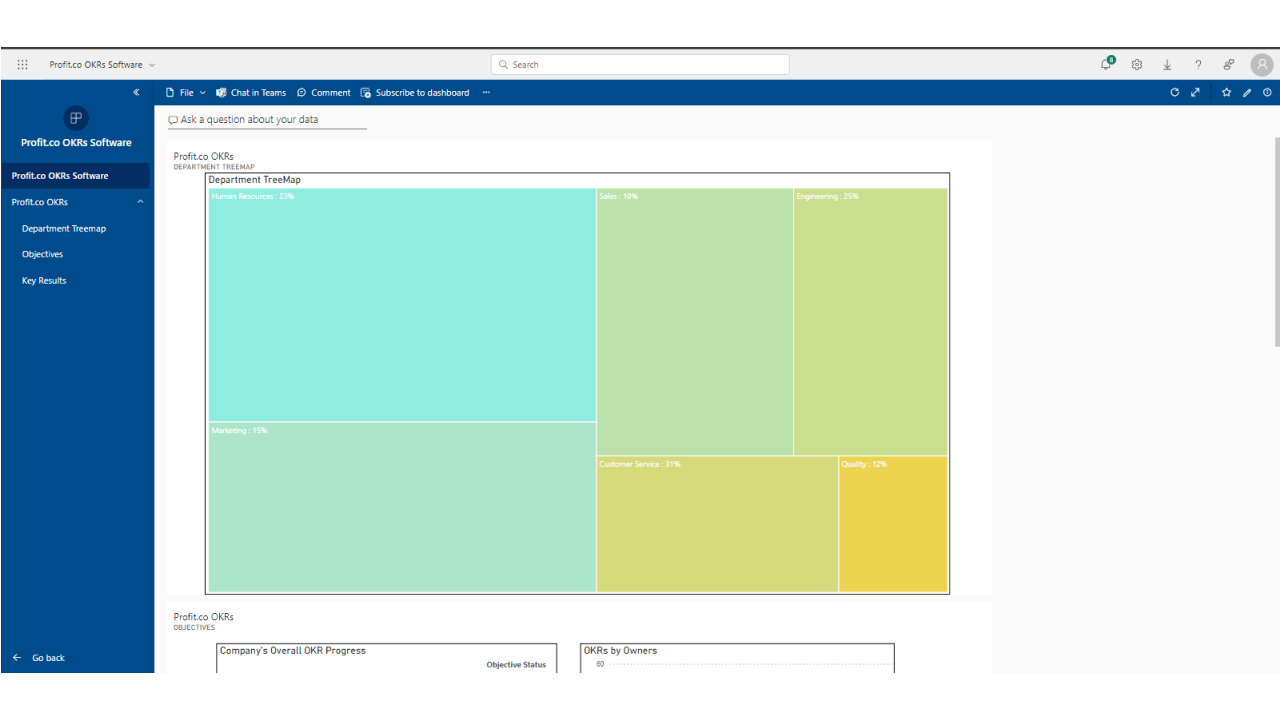Viewport: 1280px width, 720px height.
Task: Select the Human Resources treemap tile
Action: coord(402,305)
